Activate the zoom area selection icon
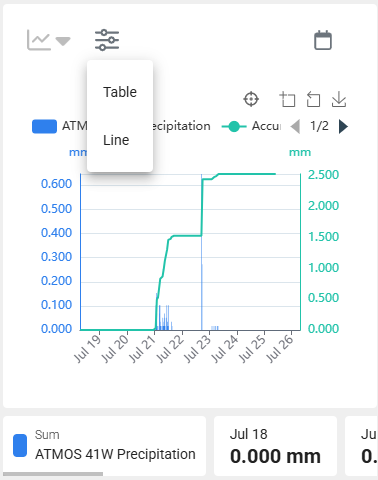Screen dimensions: 378x480 287,99
